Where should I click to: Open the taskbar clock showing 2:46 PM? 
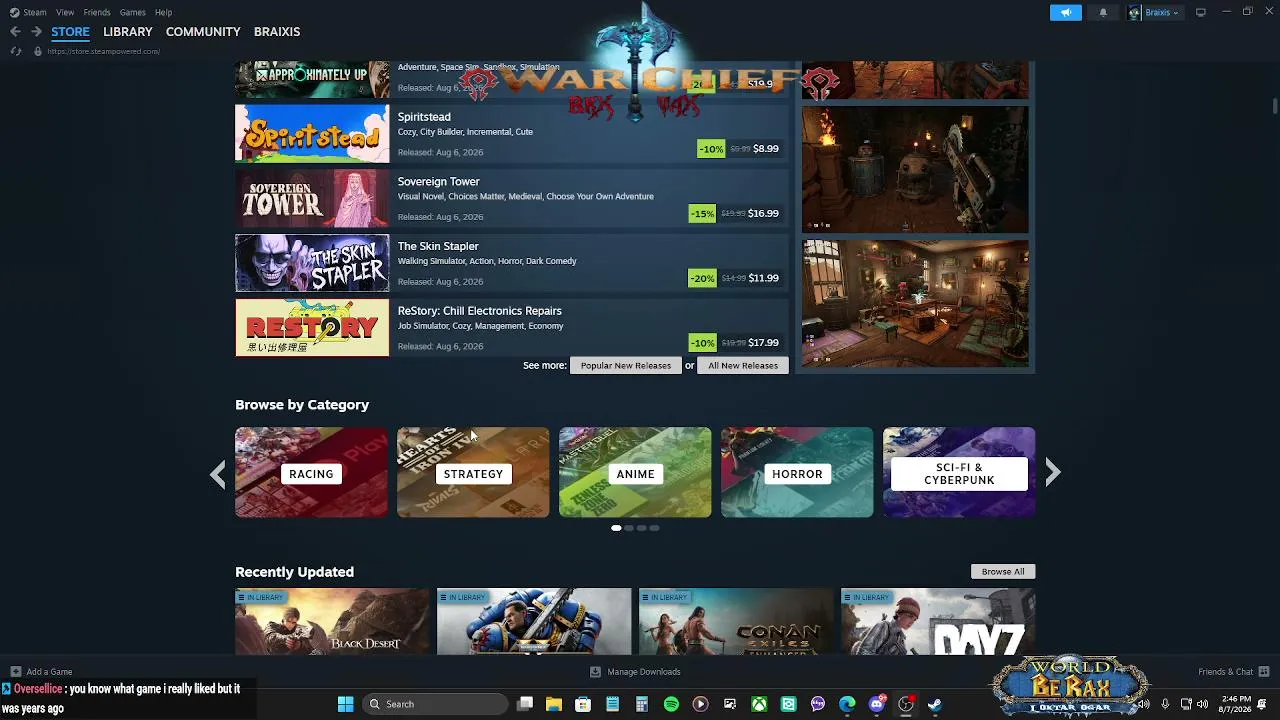pos(1235,704)
